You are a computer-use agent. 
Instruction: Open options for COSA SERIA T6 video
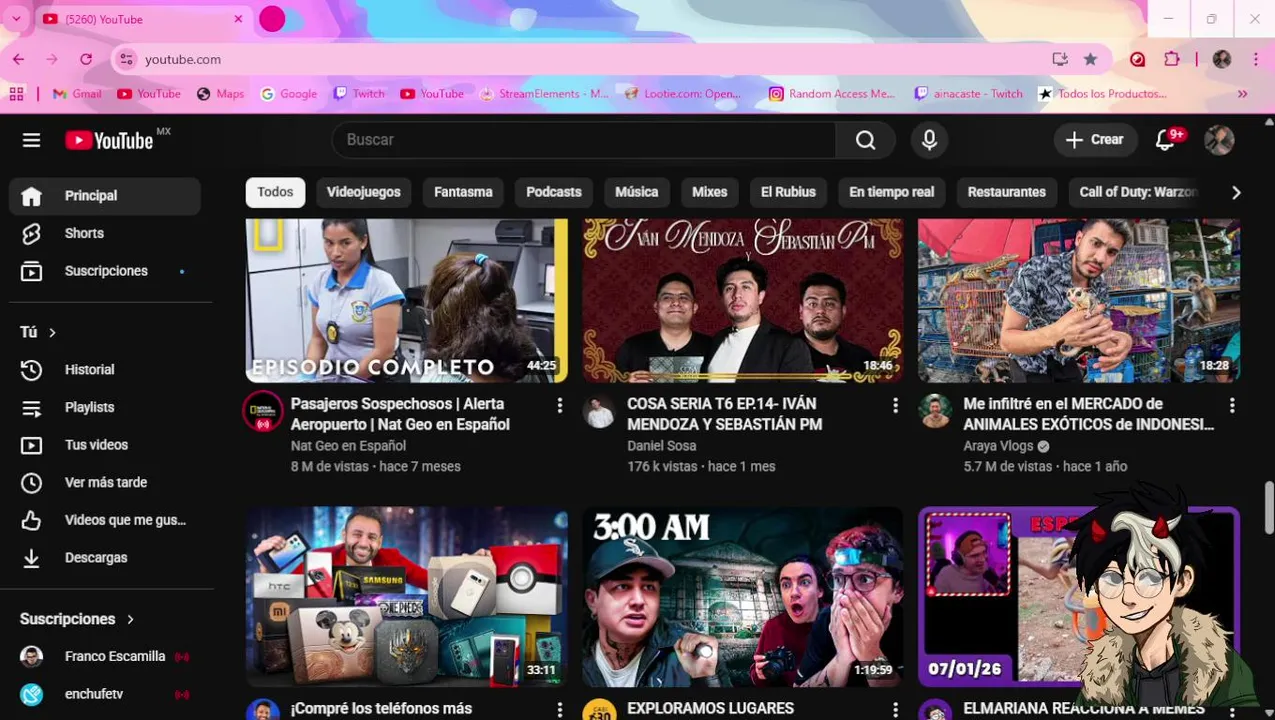click(x=896, y=405)
